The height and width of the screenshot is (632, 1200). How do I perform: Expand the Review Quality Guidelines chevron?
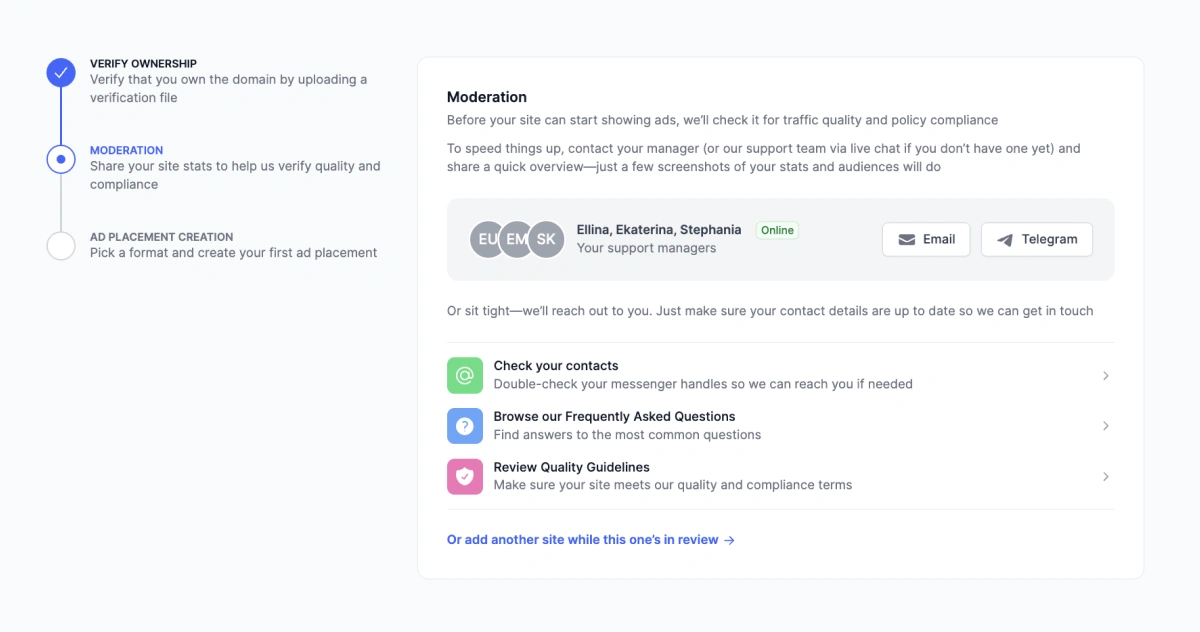1105,477
